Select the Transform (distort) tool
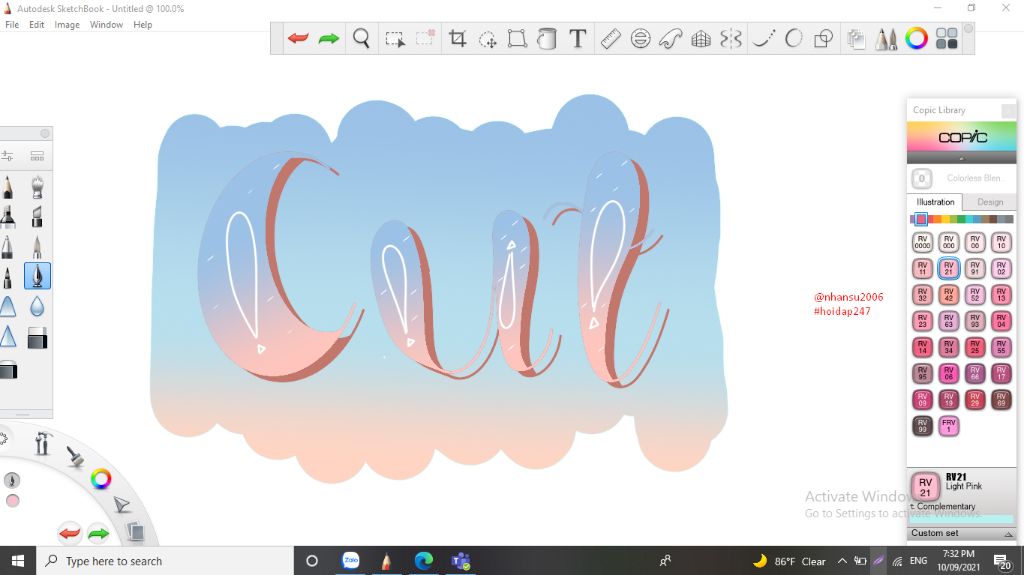This screenshot has width=1024, height=575. 517,39
